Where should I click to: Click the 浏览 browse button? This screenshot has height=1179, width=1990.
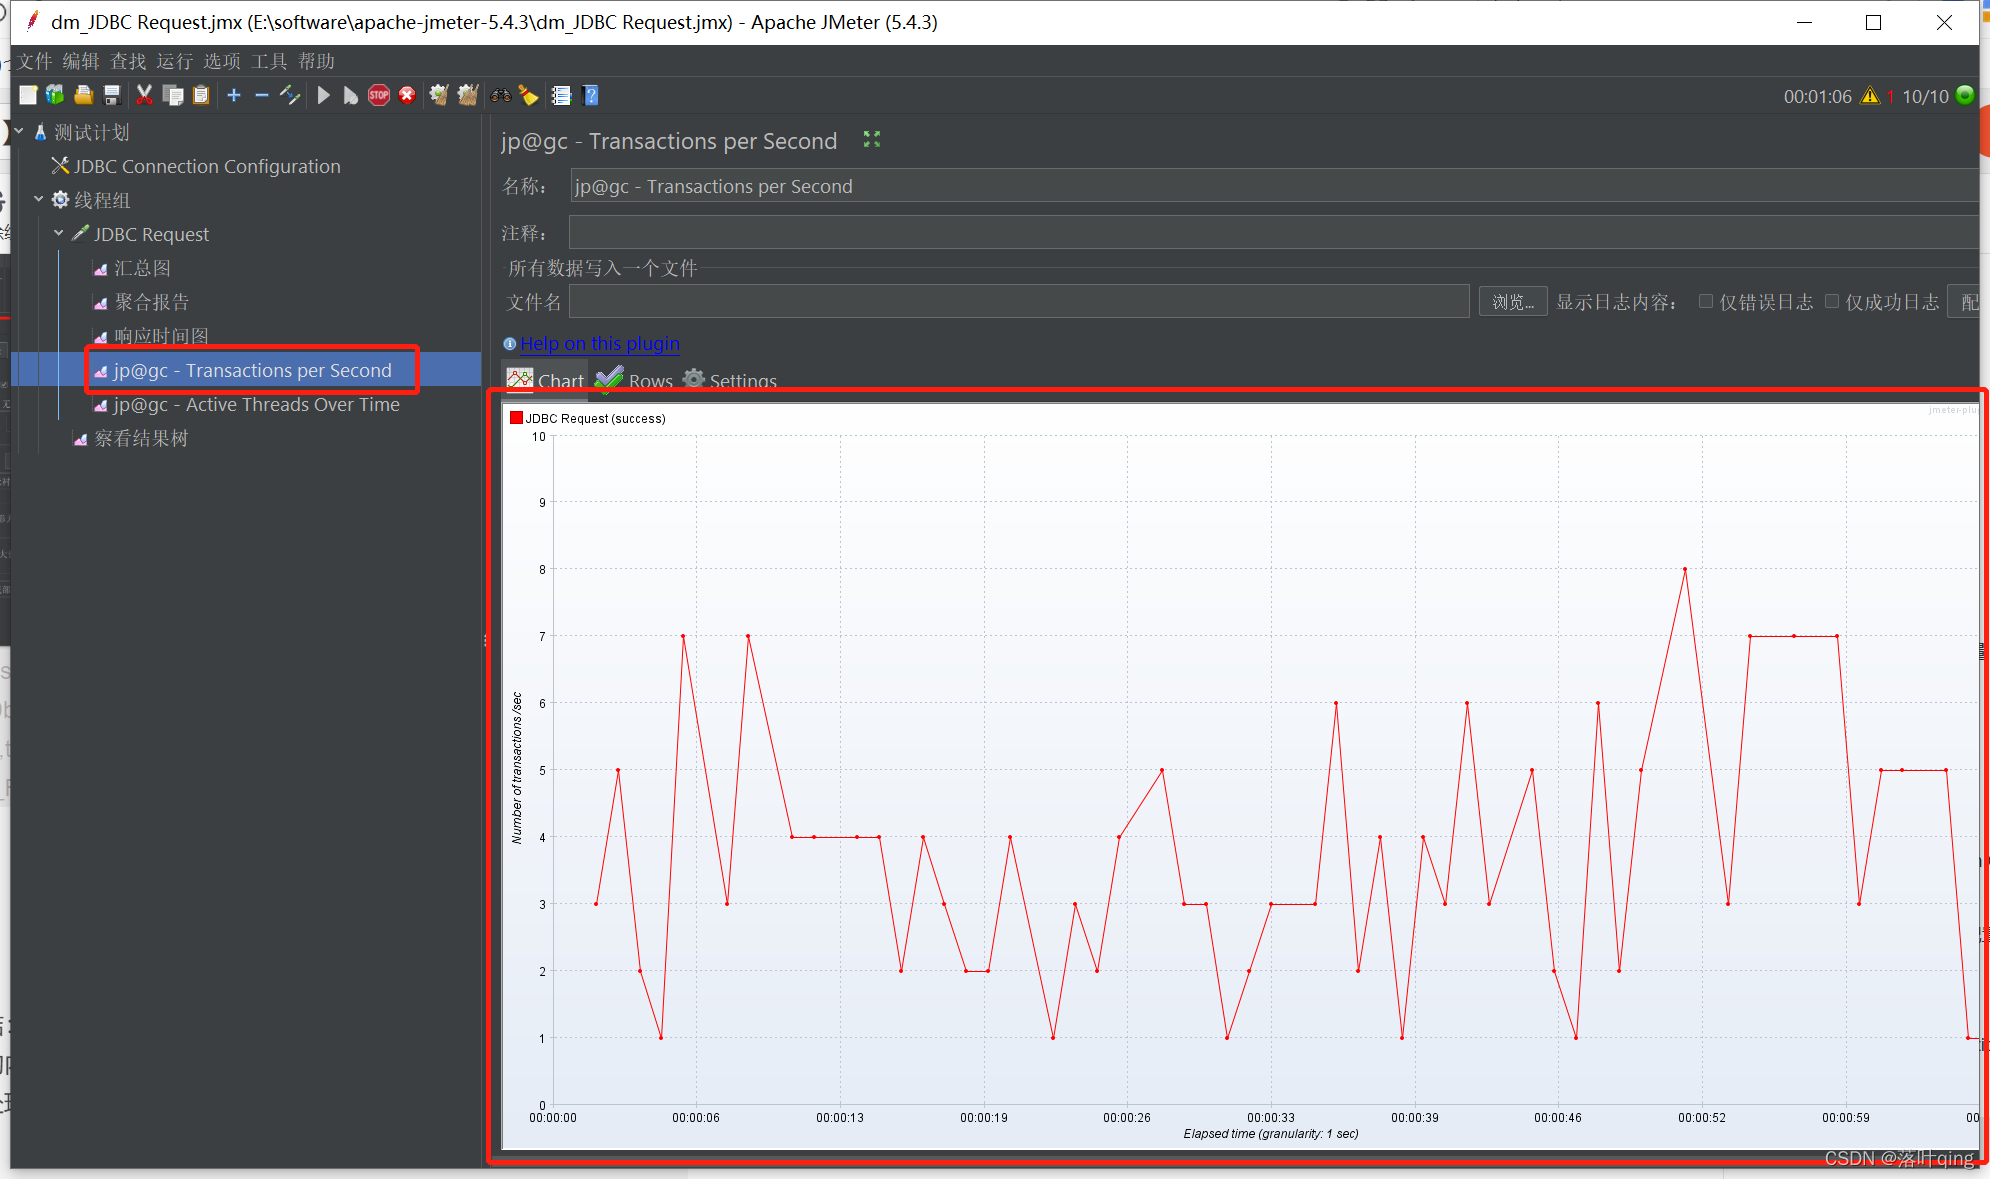click(1512, 302)
